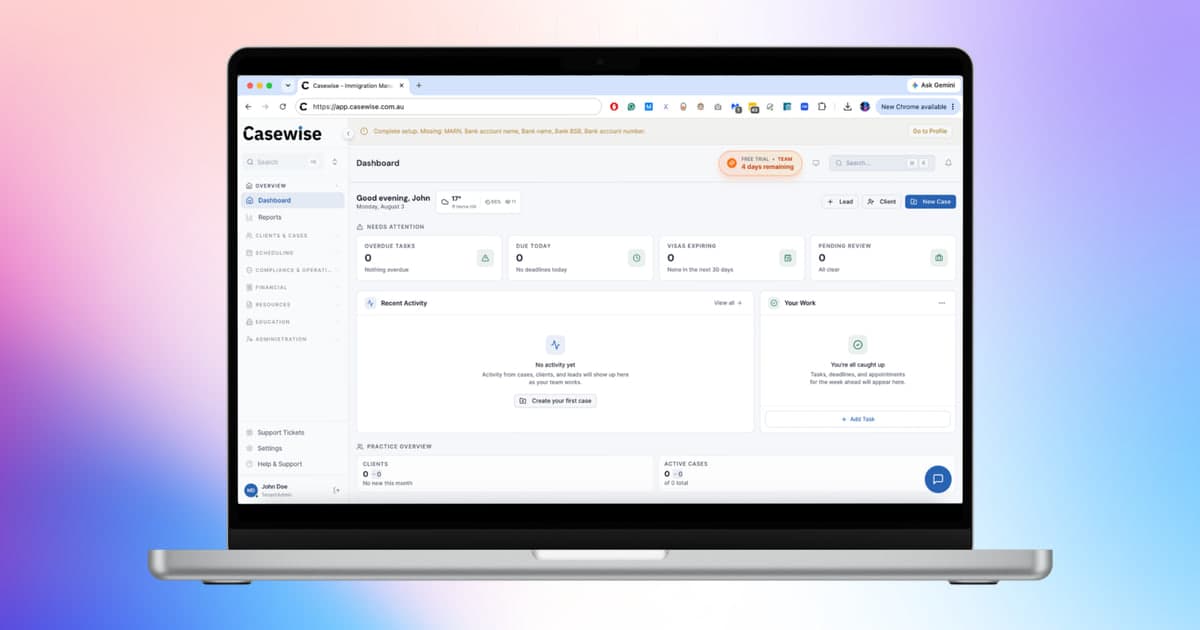This screenshot has height=630, width=1200.
Task: Click the 'Good evening, John' greeting
Action: click(x=393, y=198)
